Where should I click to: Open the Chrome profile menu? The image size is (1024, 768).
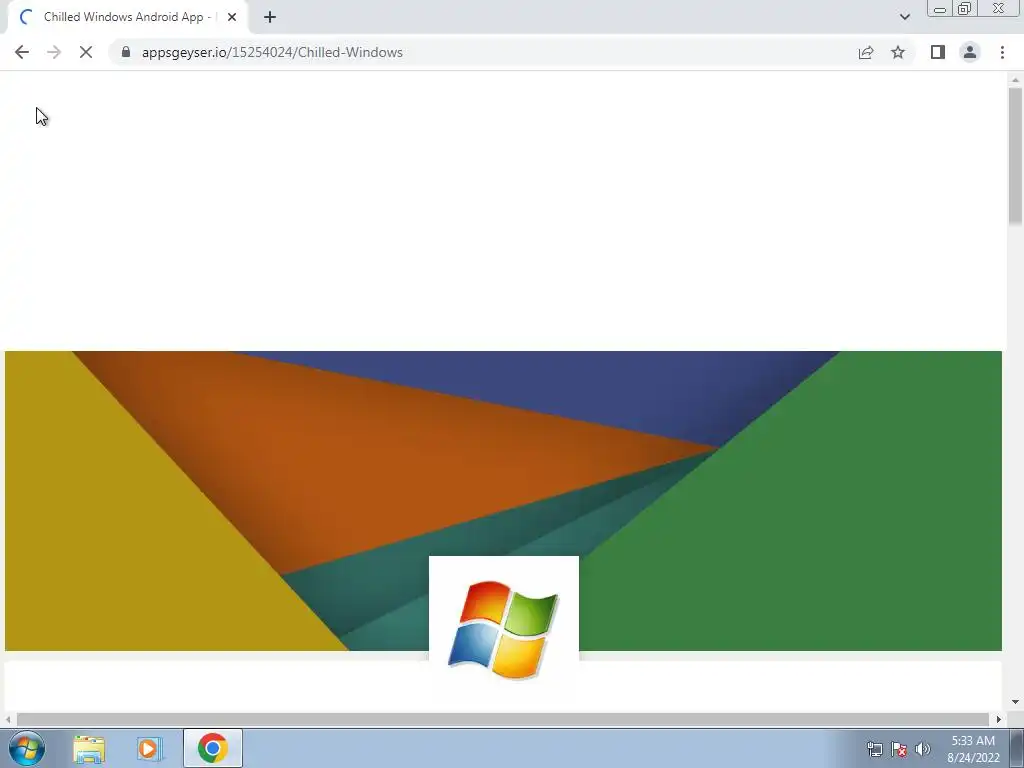(970, 52)
